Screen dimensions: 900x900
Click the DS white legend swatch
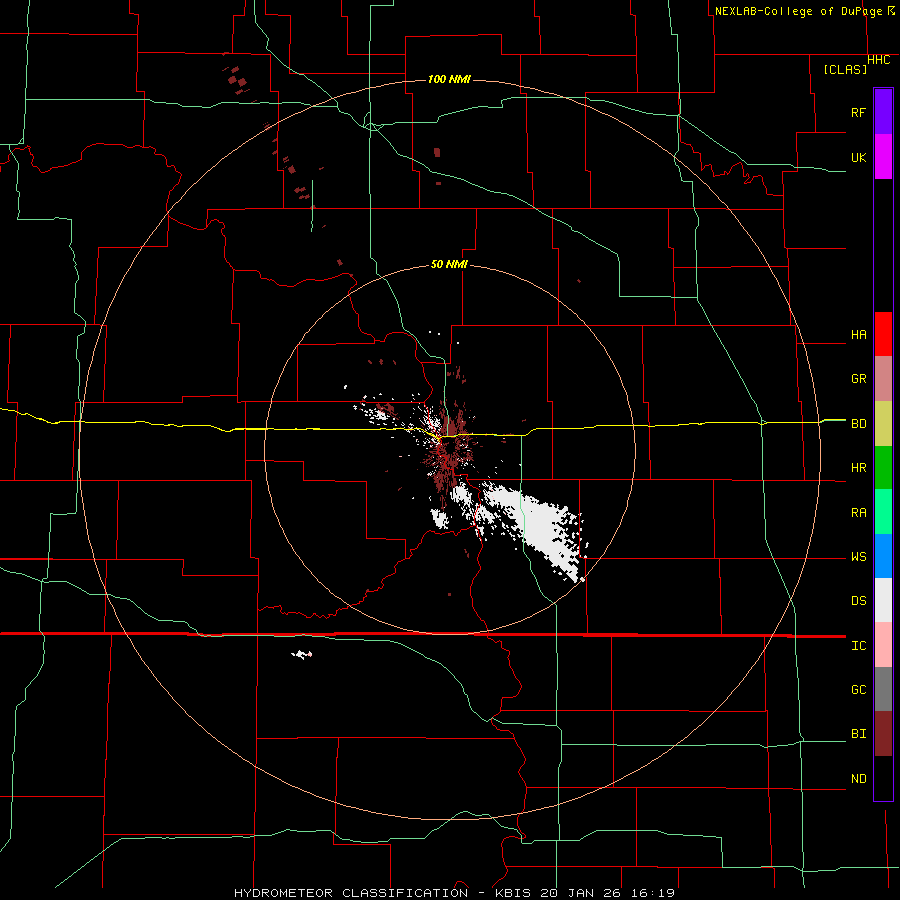[883, 600]
